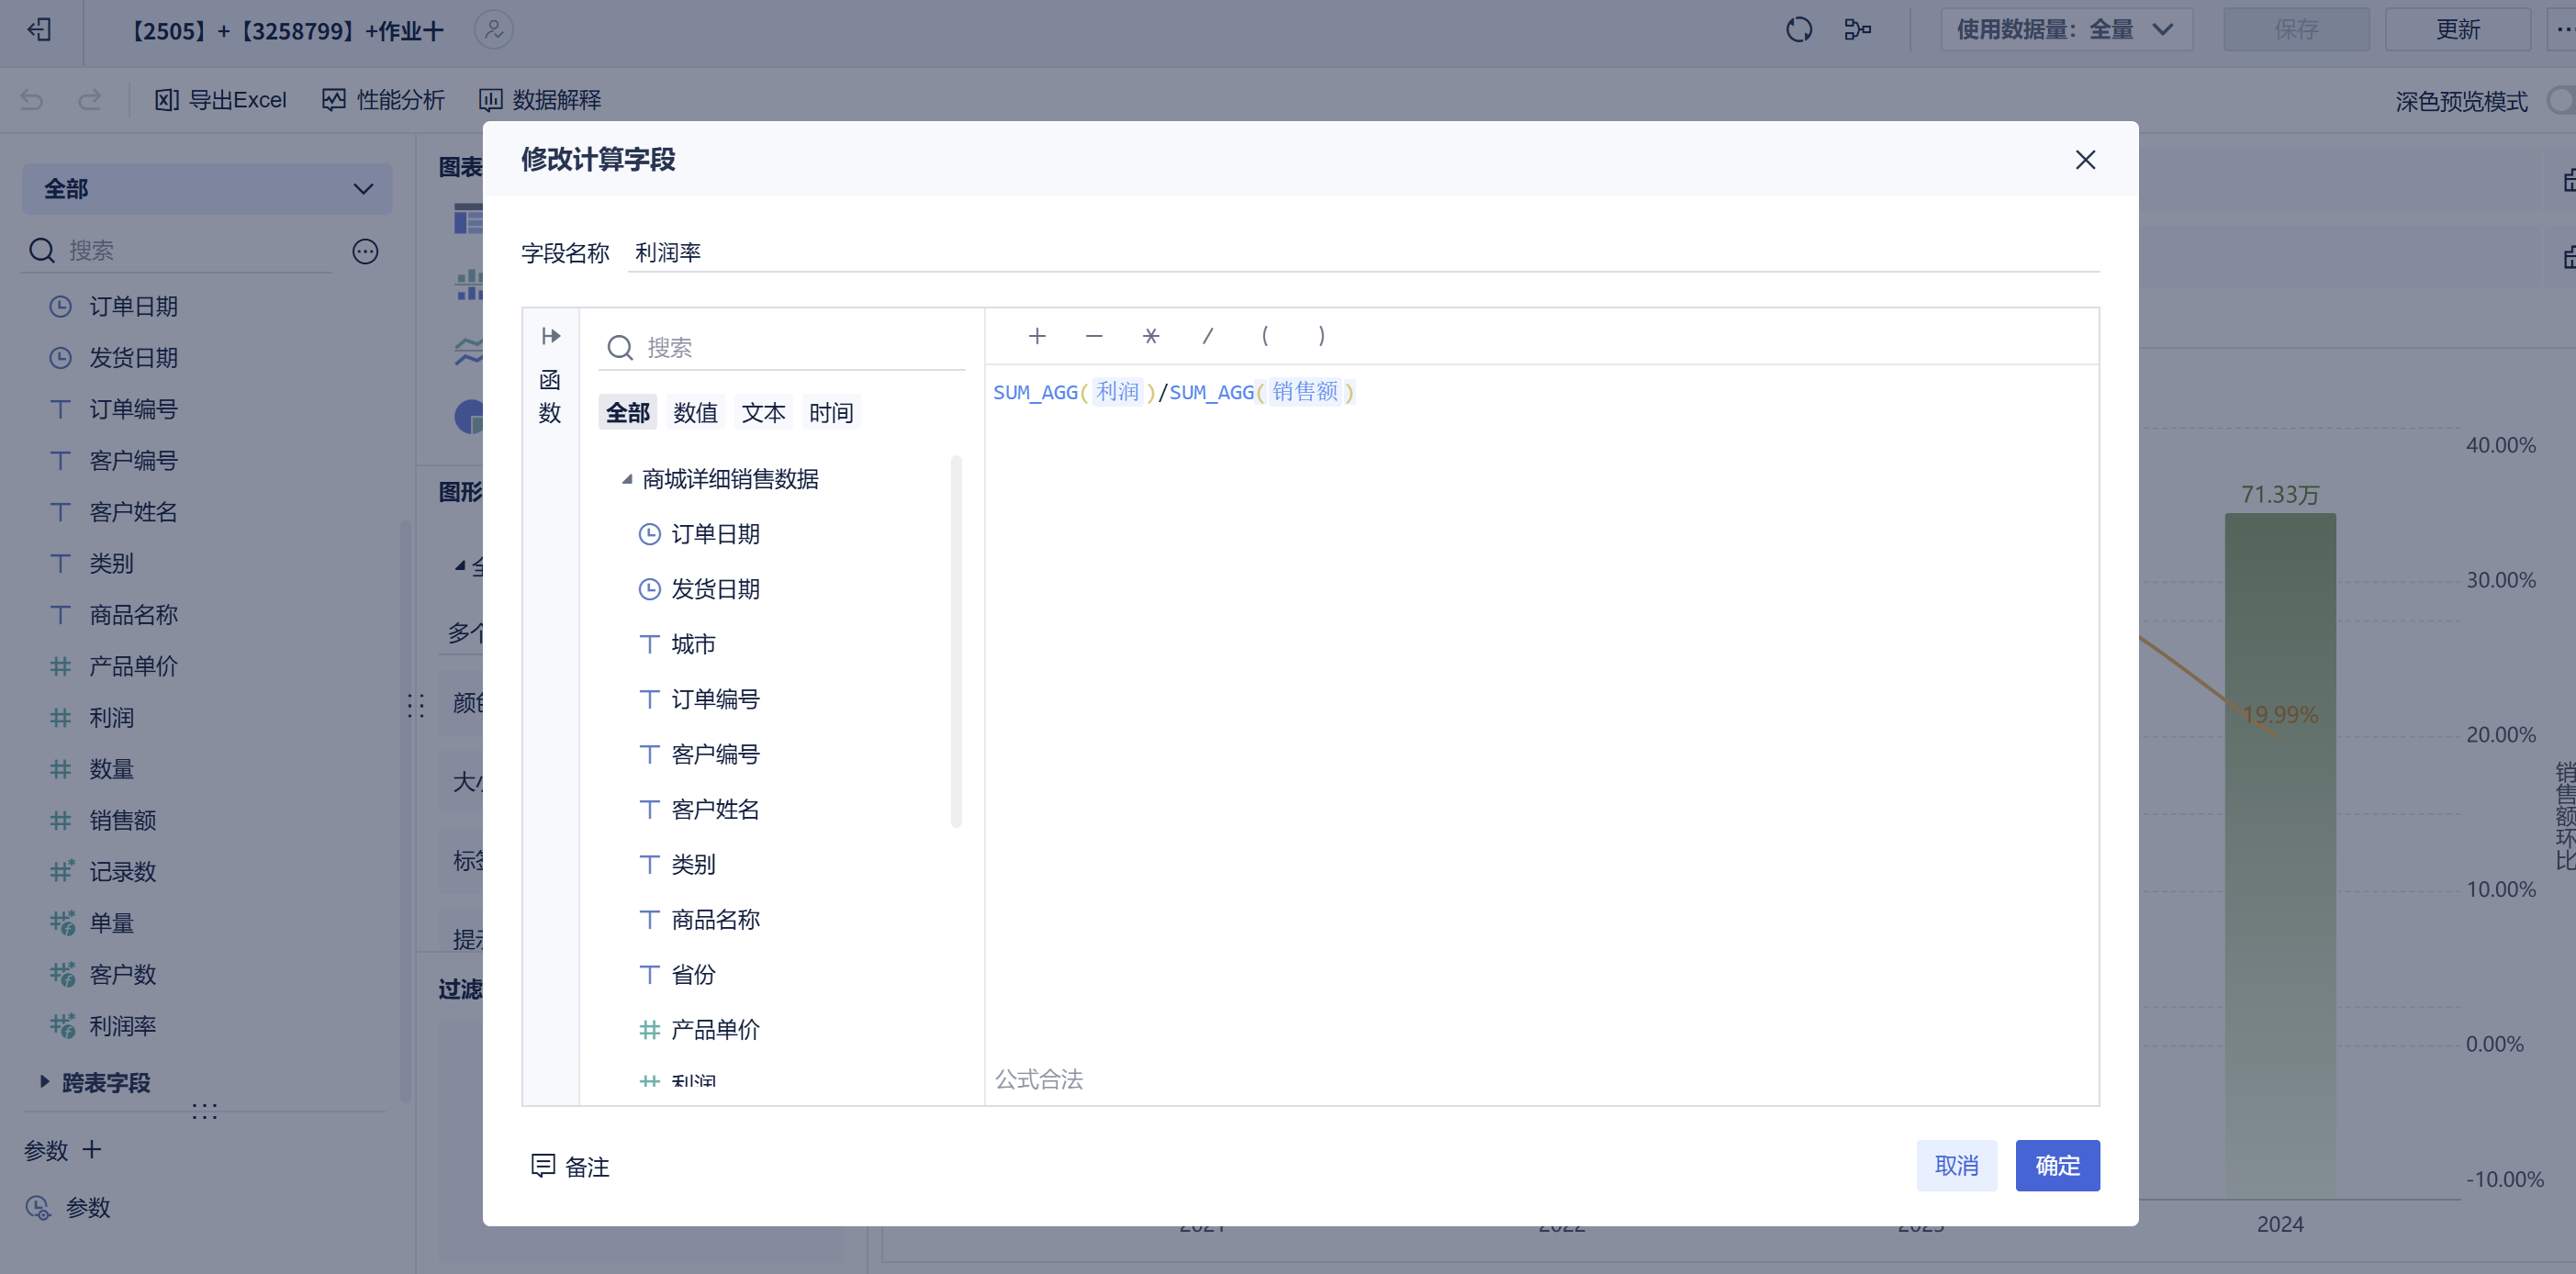The width and height of the screenshot is (2576, 1274).
Task: Click the undo arrow icon
Action: (32, 100)
